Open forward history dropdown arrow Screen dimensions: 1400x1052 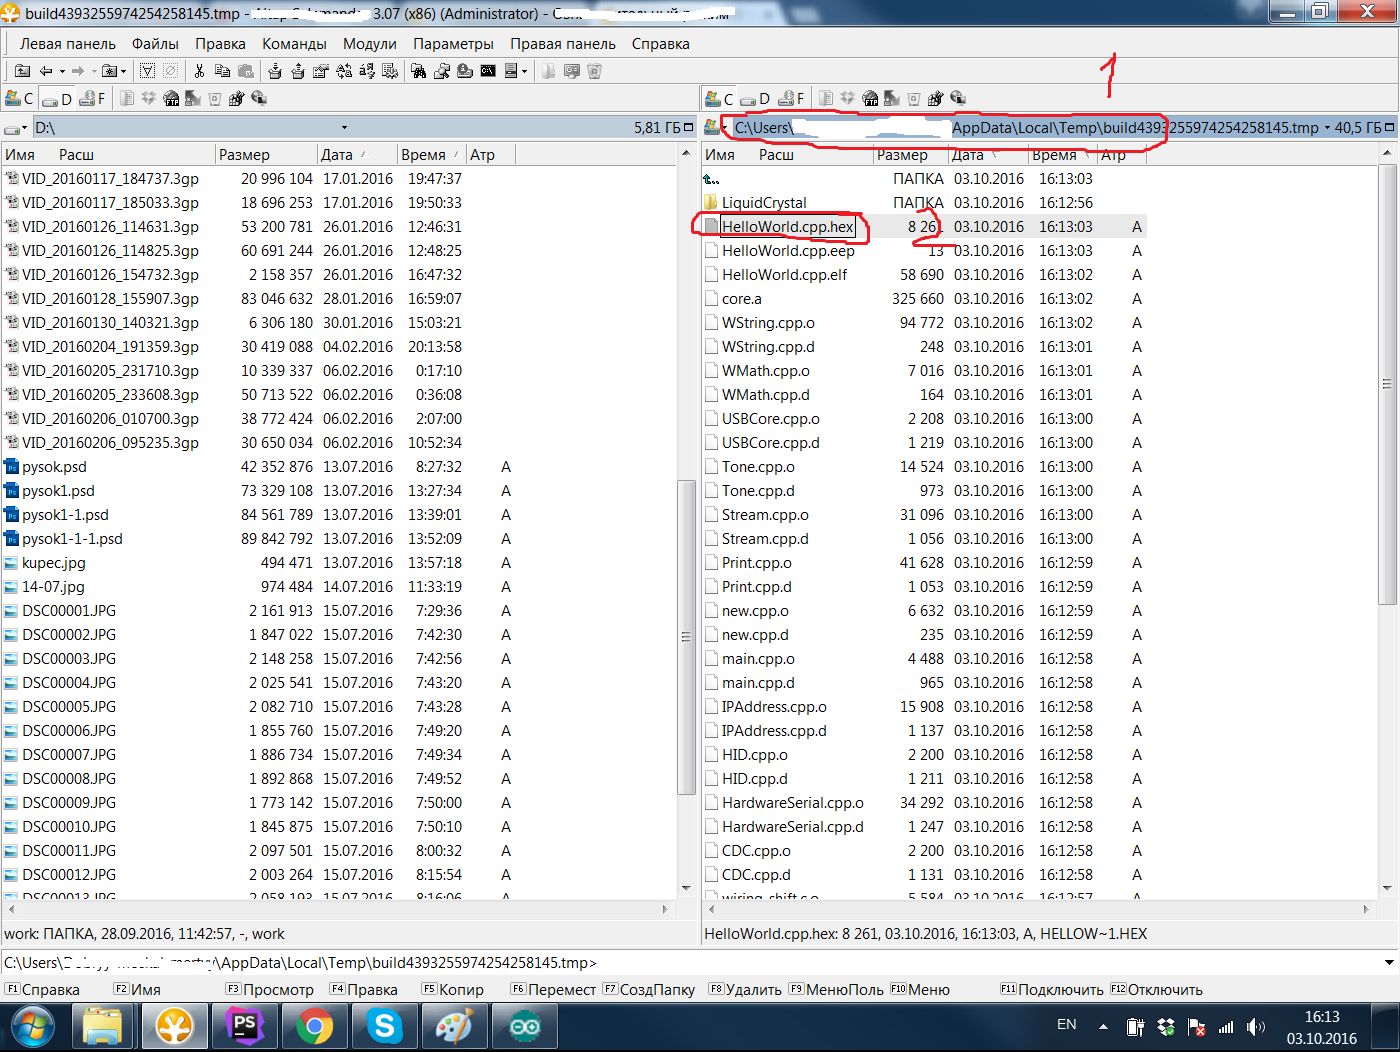pos(94,71)
